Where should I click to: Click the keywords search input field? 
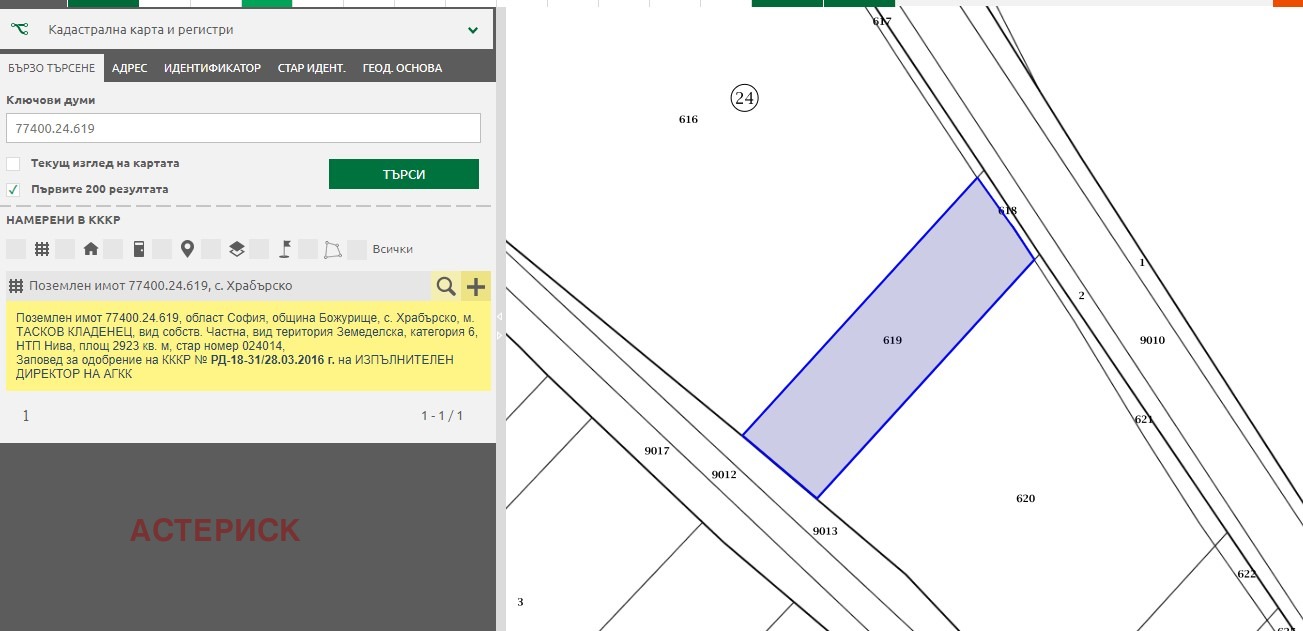(243, 128)
